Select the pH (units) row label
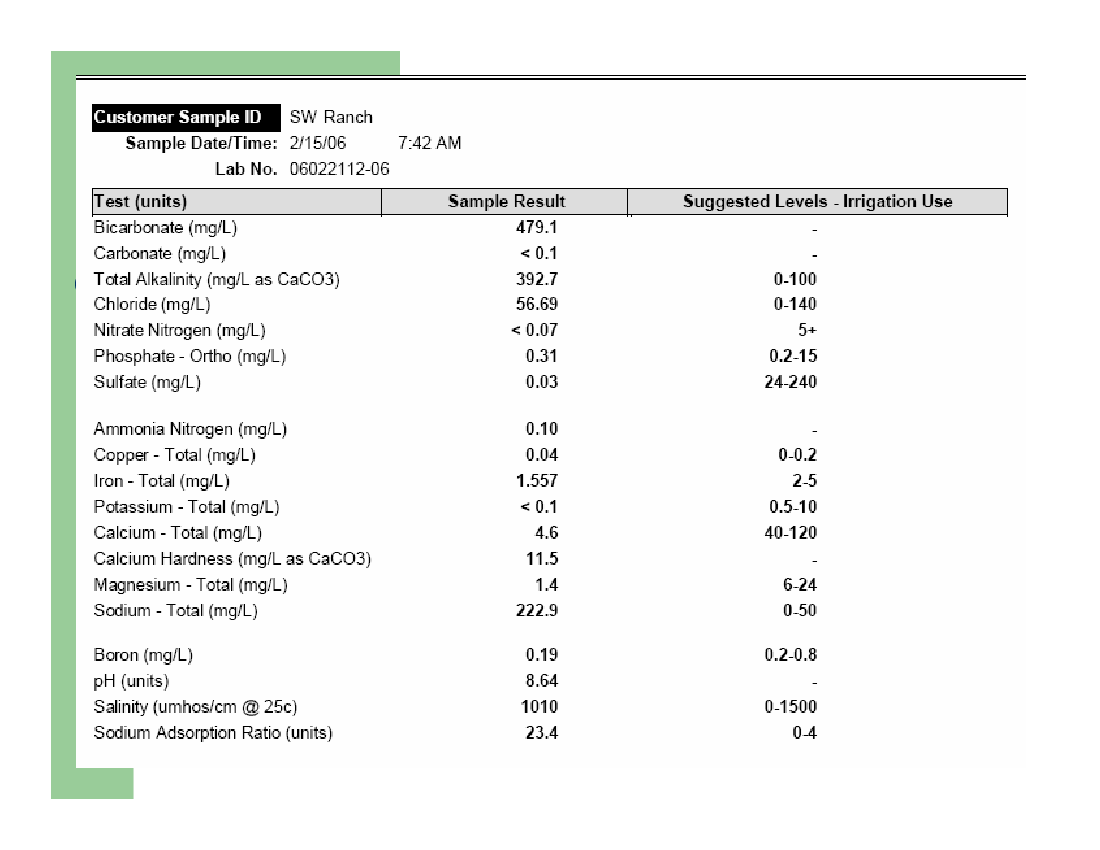The height and width of the screenshot is (850, 1100). tap(131, 681)
